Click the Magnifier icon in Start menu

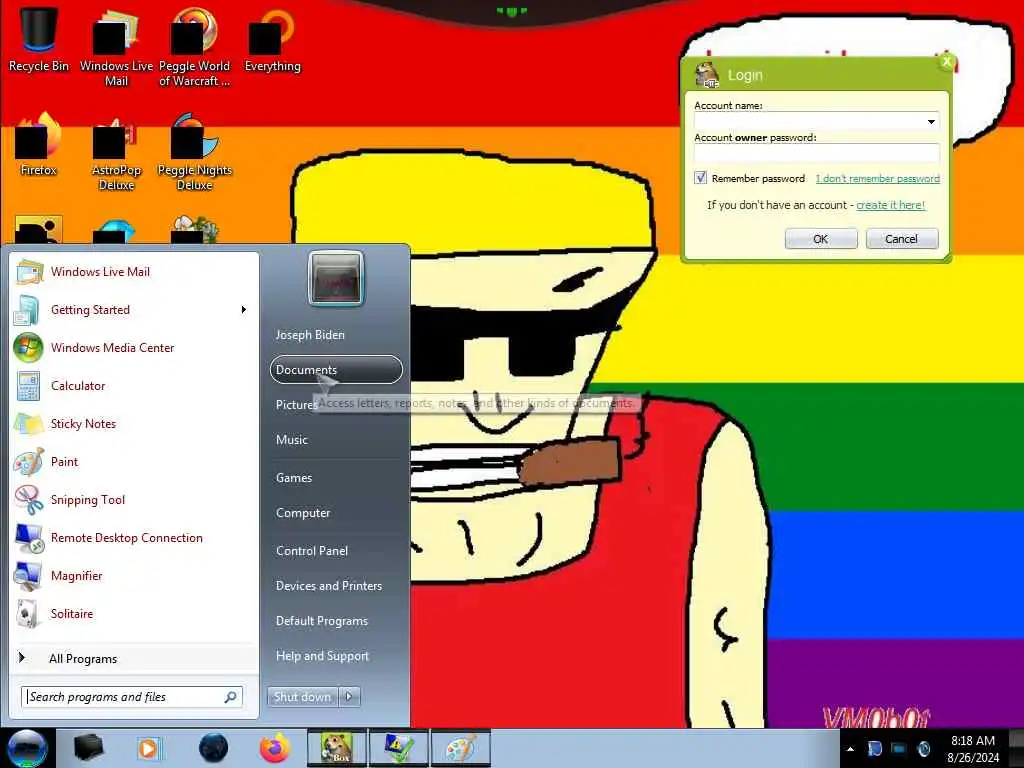pos(29,575)
